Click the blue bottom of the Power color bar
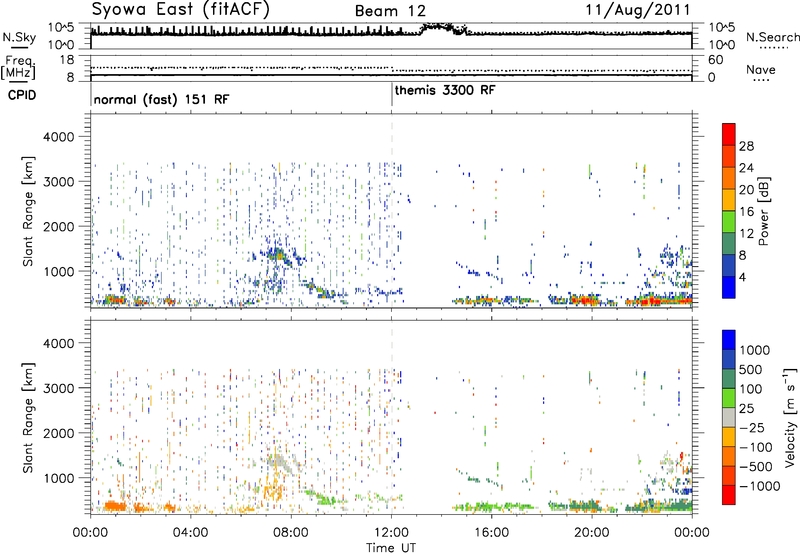The height and width of the screenshot is (554, 800). tap(729, 287)
